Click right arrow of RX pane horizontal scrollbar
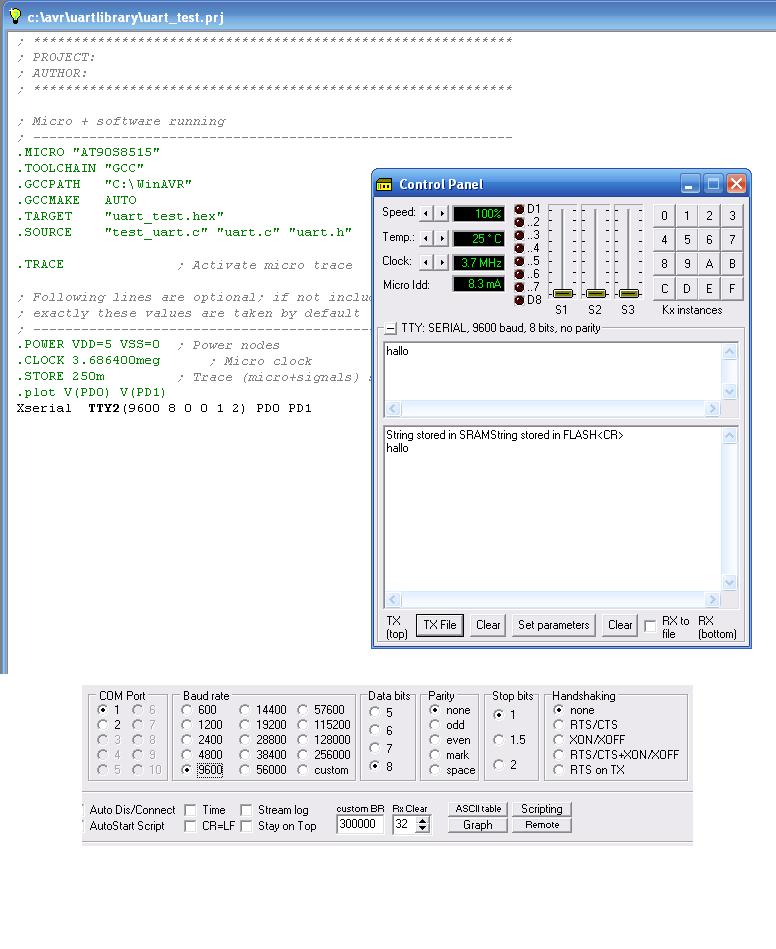Viewport: 776px width, 949px height. click(712, 600)
